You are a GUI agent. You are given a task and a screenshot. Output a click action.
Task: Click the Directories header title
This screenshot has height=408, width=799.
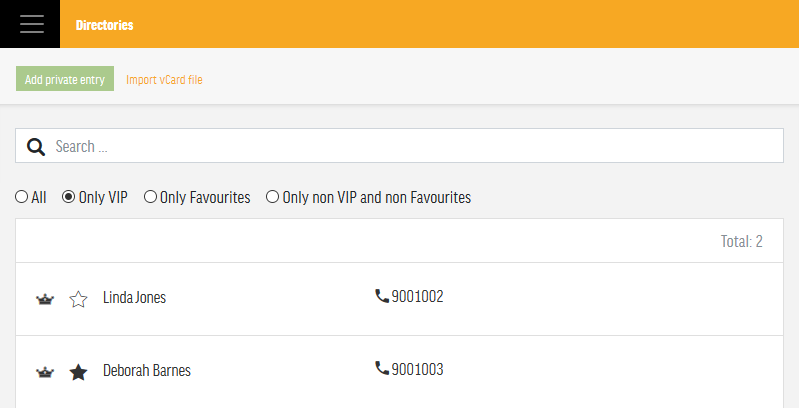click(104, 25)
